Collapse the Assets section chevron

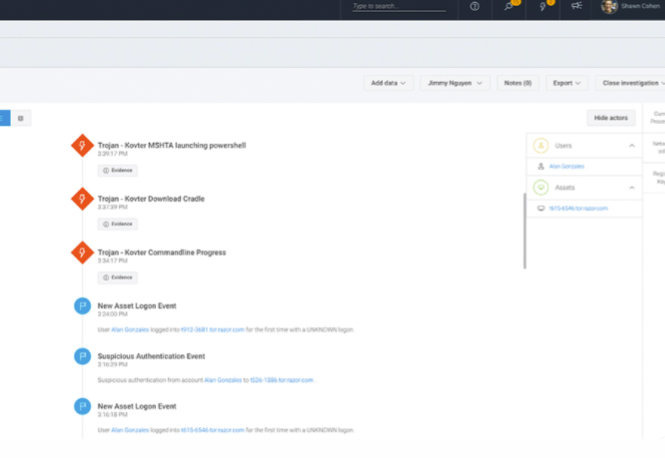632,187
